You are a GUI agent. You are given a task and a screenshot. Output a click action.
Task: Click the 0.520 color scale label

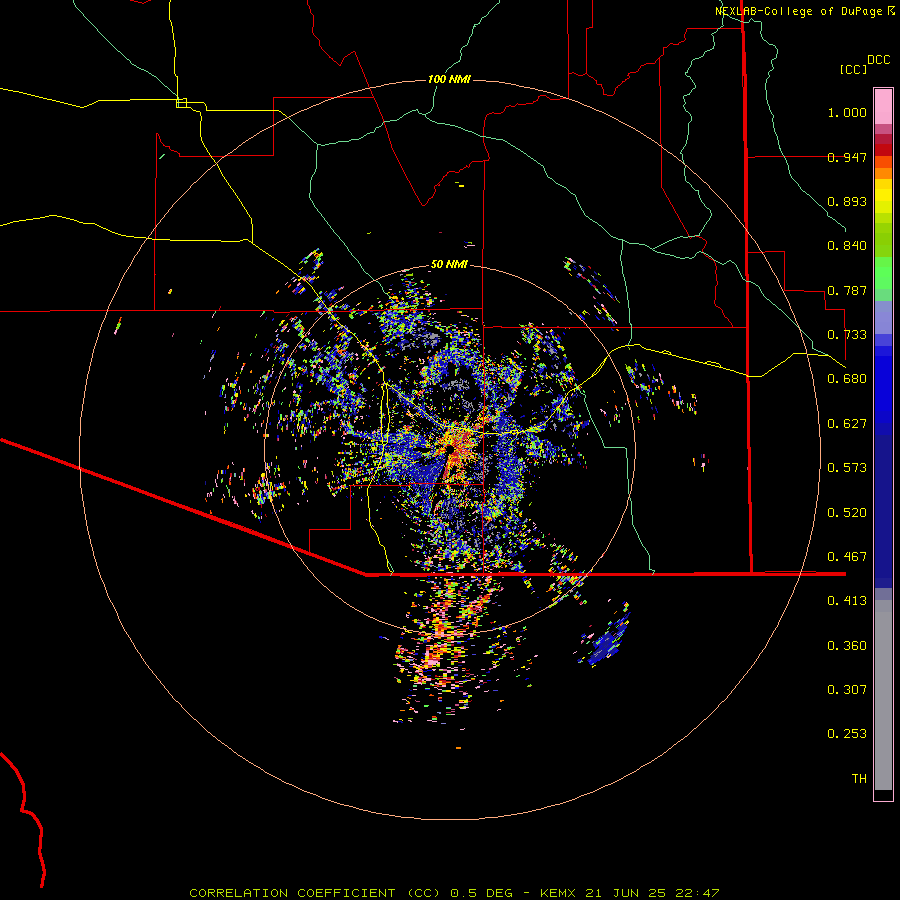tap(847, 513)
